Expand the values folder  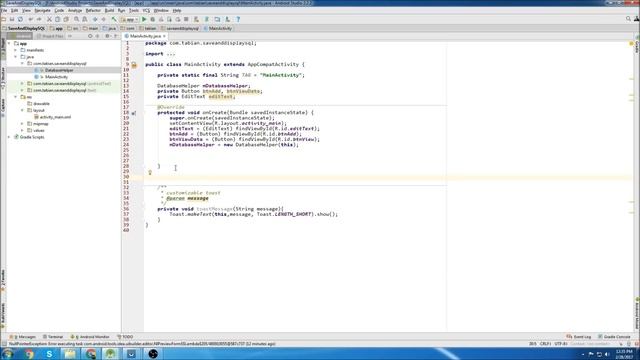(22, 130)
